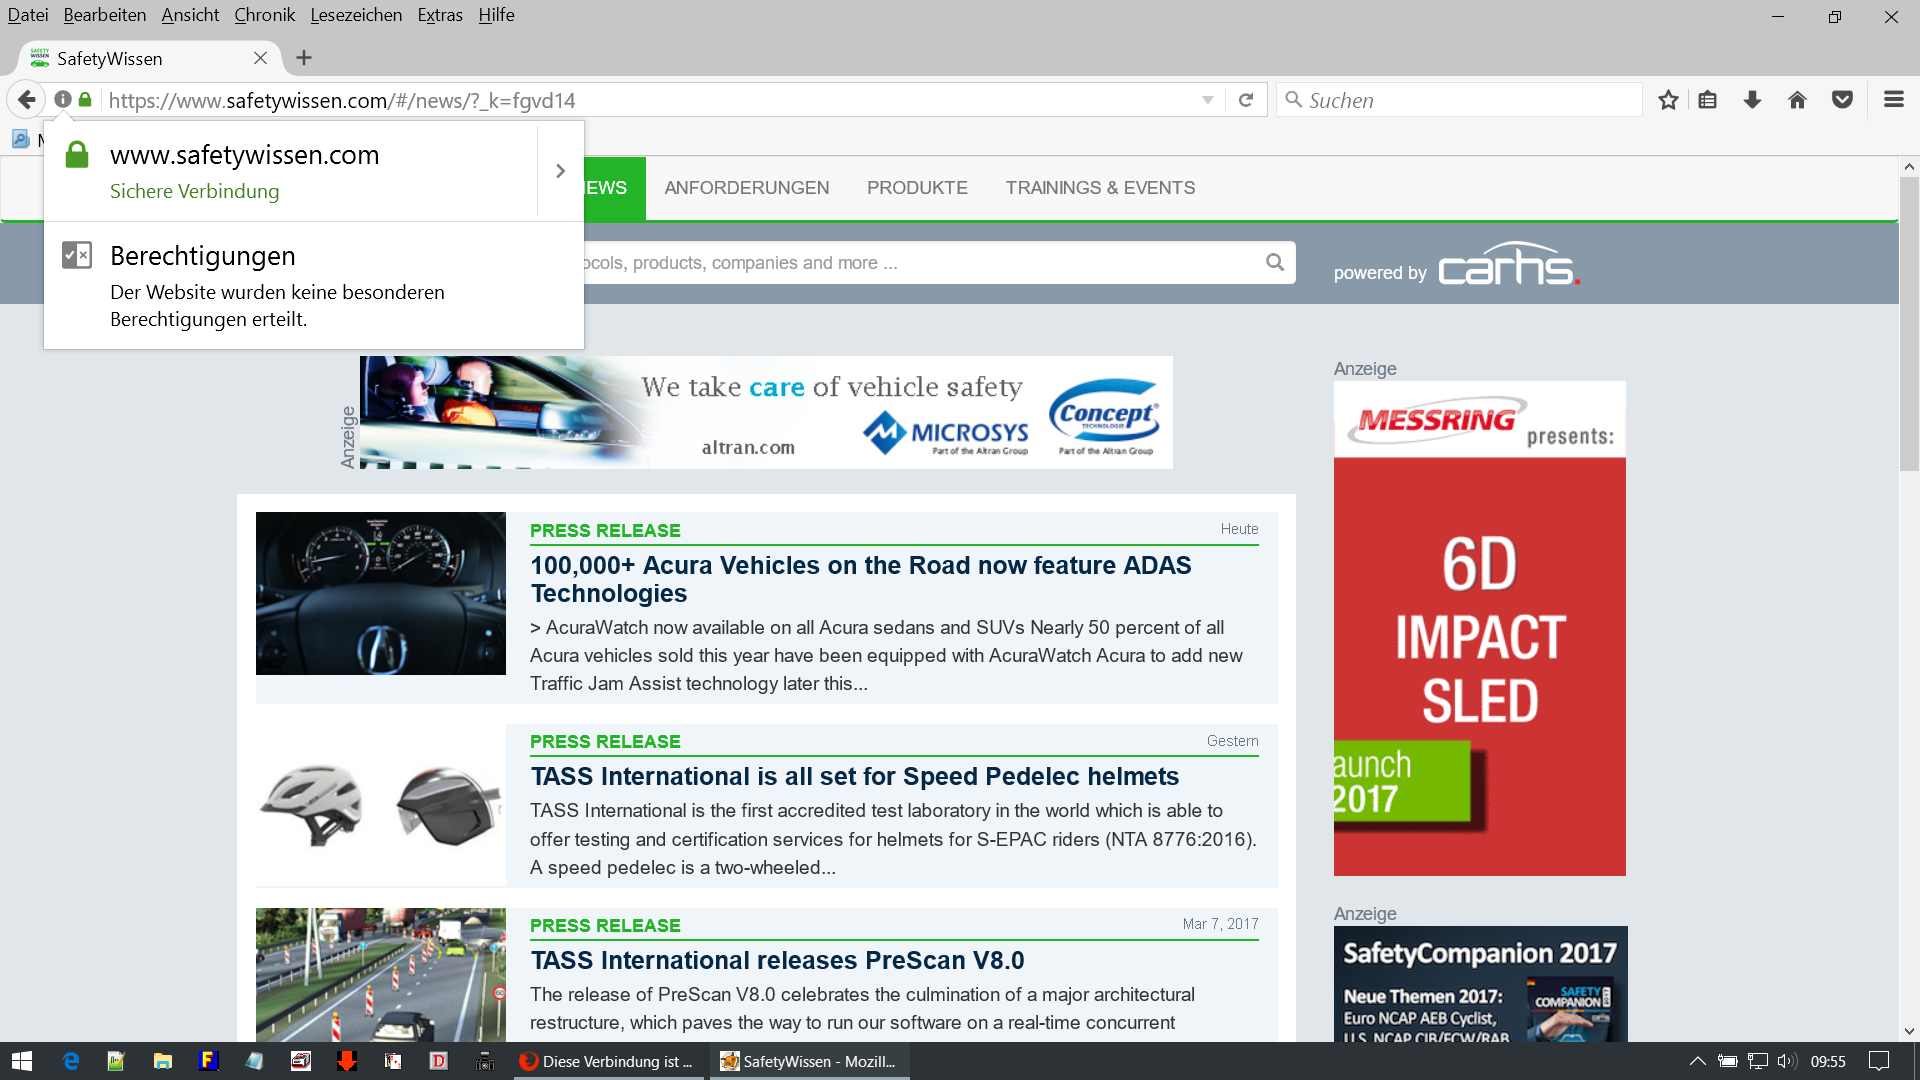Click the Pocket shield icon

[1842, 100]
